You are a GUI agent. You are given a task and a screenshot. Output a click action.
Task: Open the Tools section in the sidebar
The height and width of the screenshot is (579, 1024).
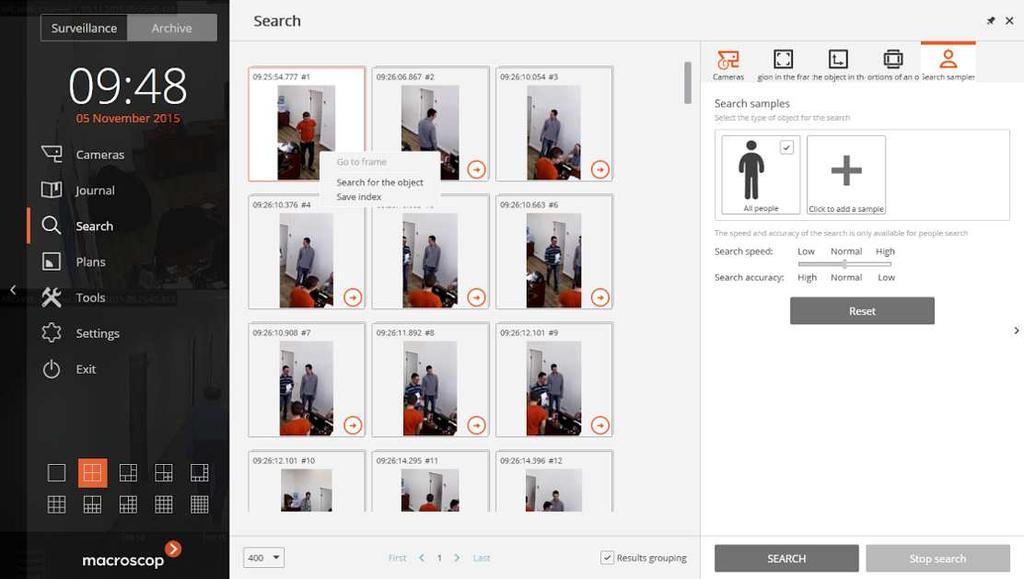[x=73, y=298]
